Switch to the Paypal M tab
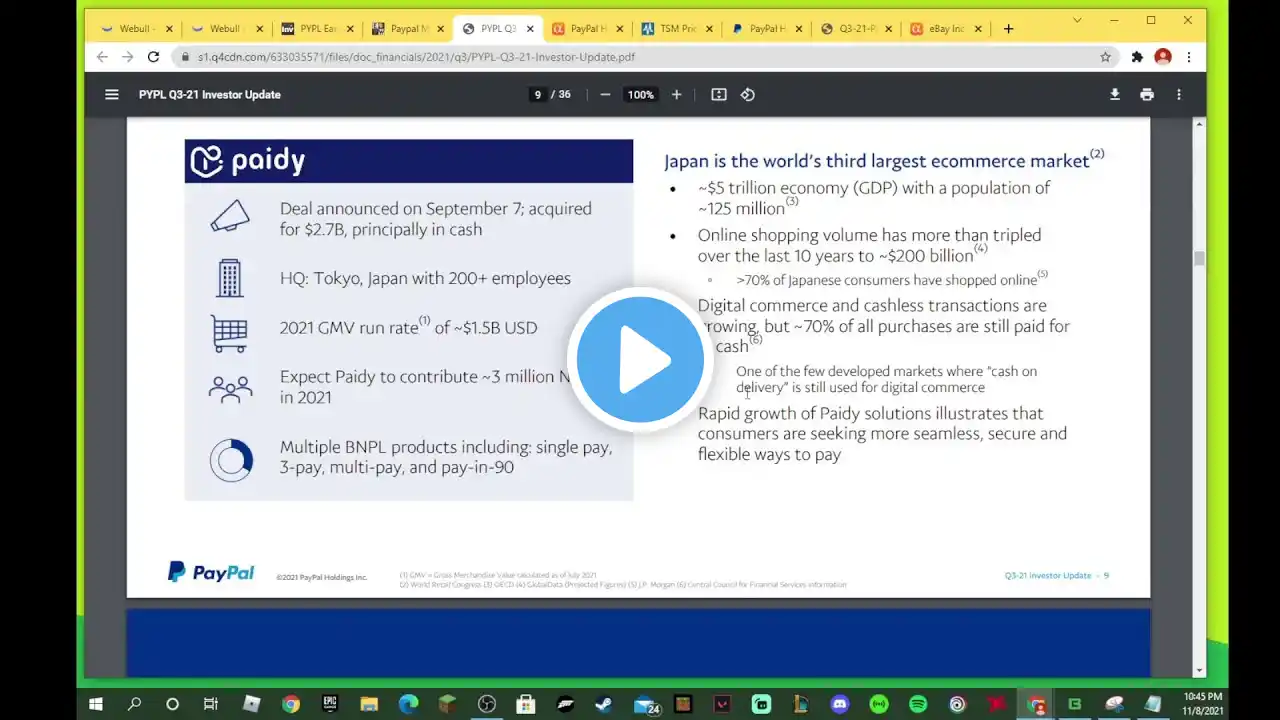This screenshot has height=720, width=1280. click(405, 29)
